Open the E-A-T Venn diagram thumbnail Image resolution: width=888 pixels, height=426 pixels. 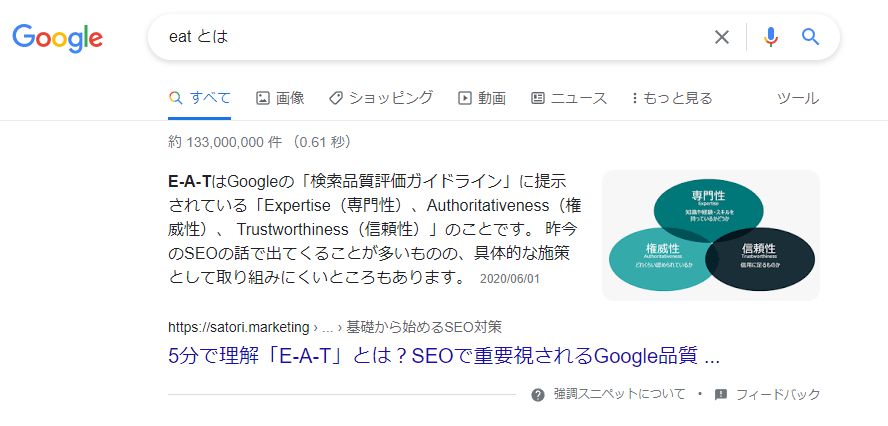[711, 235]
